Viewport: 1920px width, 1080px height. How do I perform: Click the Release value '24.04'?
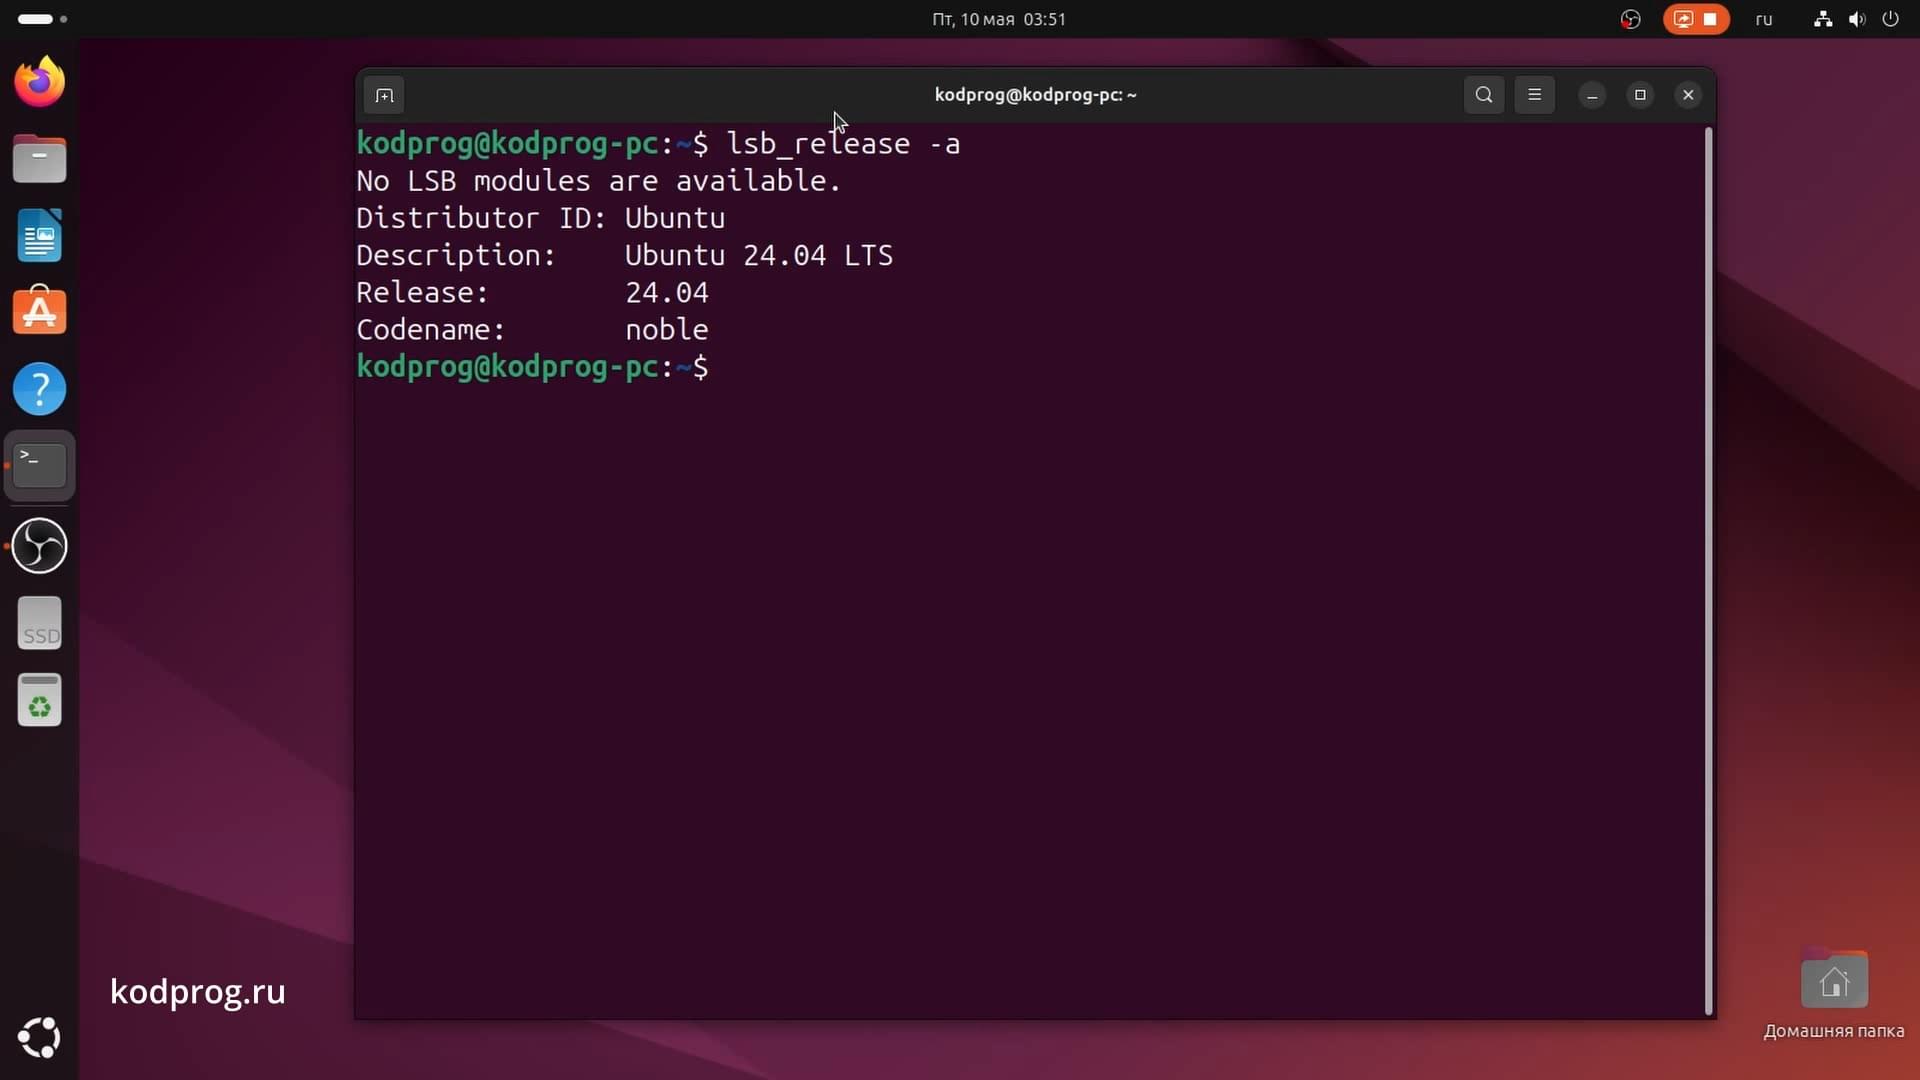[667, 292]
